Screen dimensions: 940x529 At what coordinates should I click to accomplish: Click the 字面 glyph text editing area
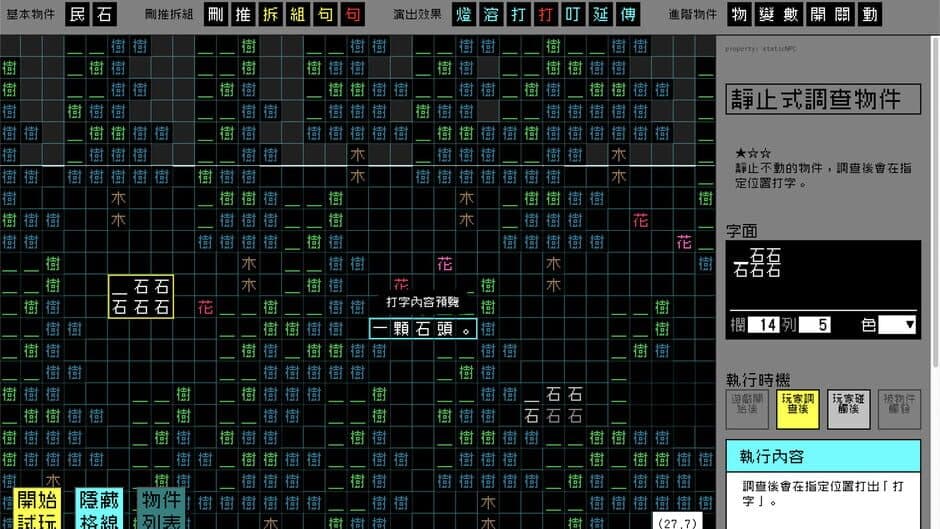click(x=823, y=274)
